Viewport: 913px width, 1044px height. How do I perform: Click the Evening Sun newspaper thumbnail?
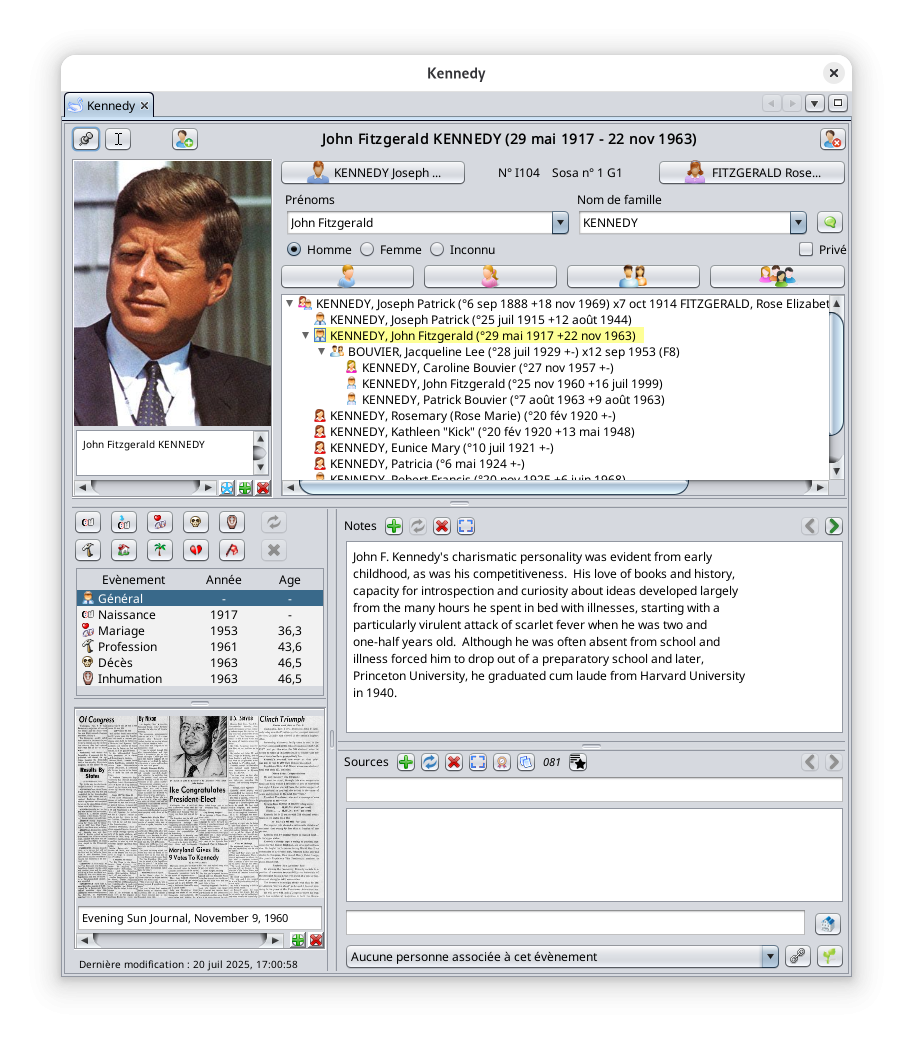click(200, 808)
